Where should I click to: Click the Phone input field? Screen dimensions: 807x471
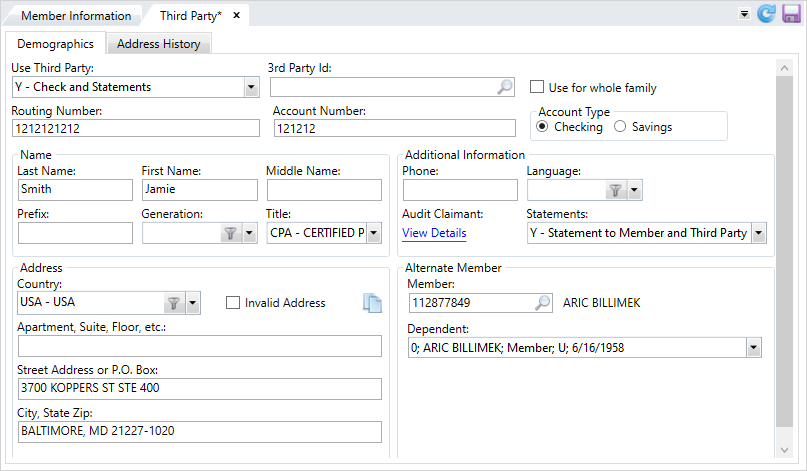[460, 190]
